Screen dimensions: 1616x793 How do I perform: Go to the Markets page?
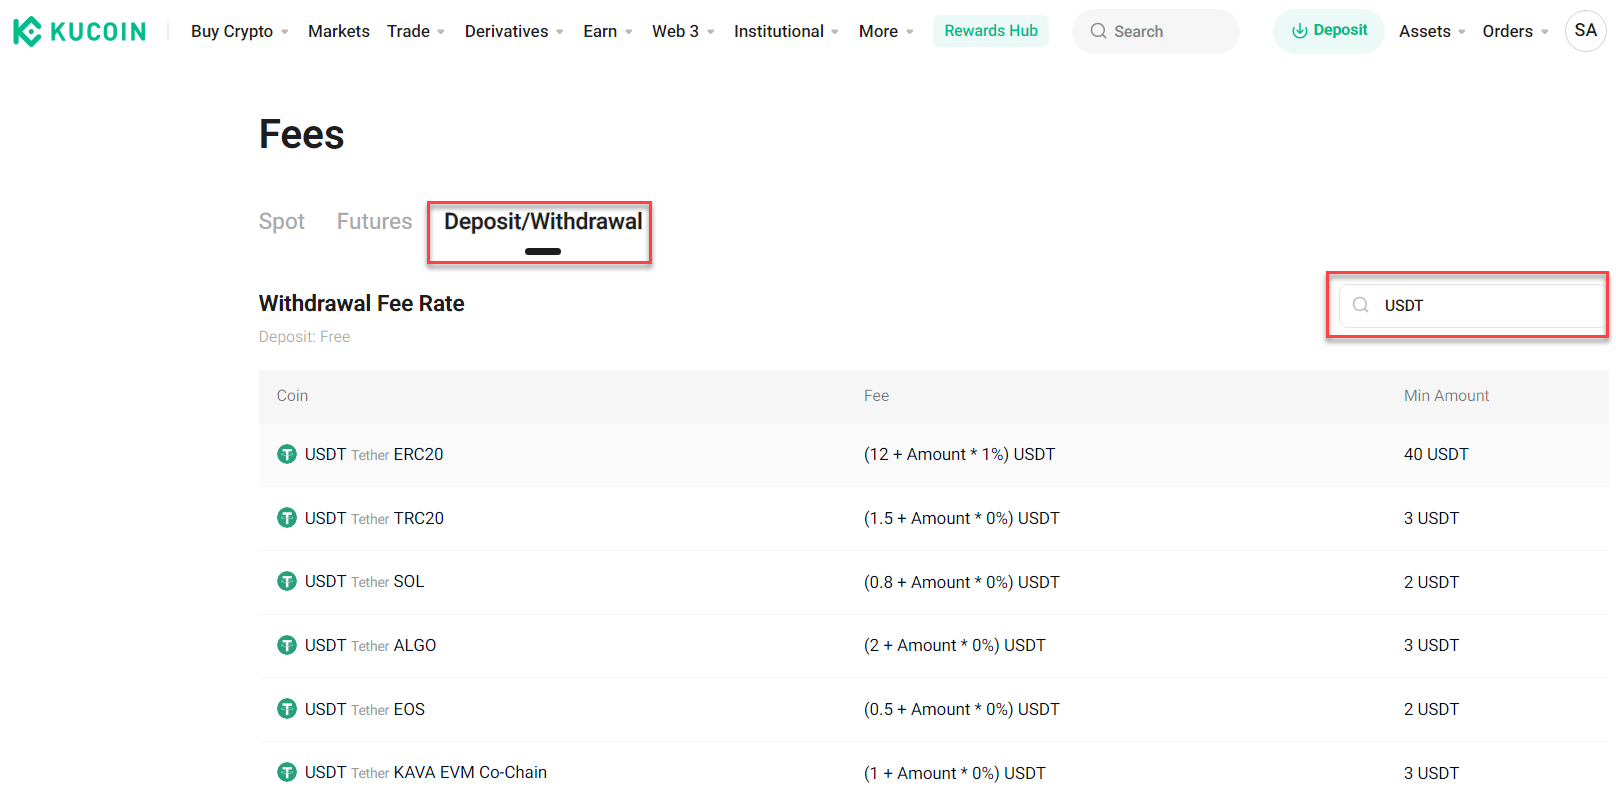(x=339, y=31)
